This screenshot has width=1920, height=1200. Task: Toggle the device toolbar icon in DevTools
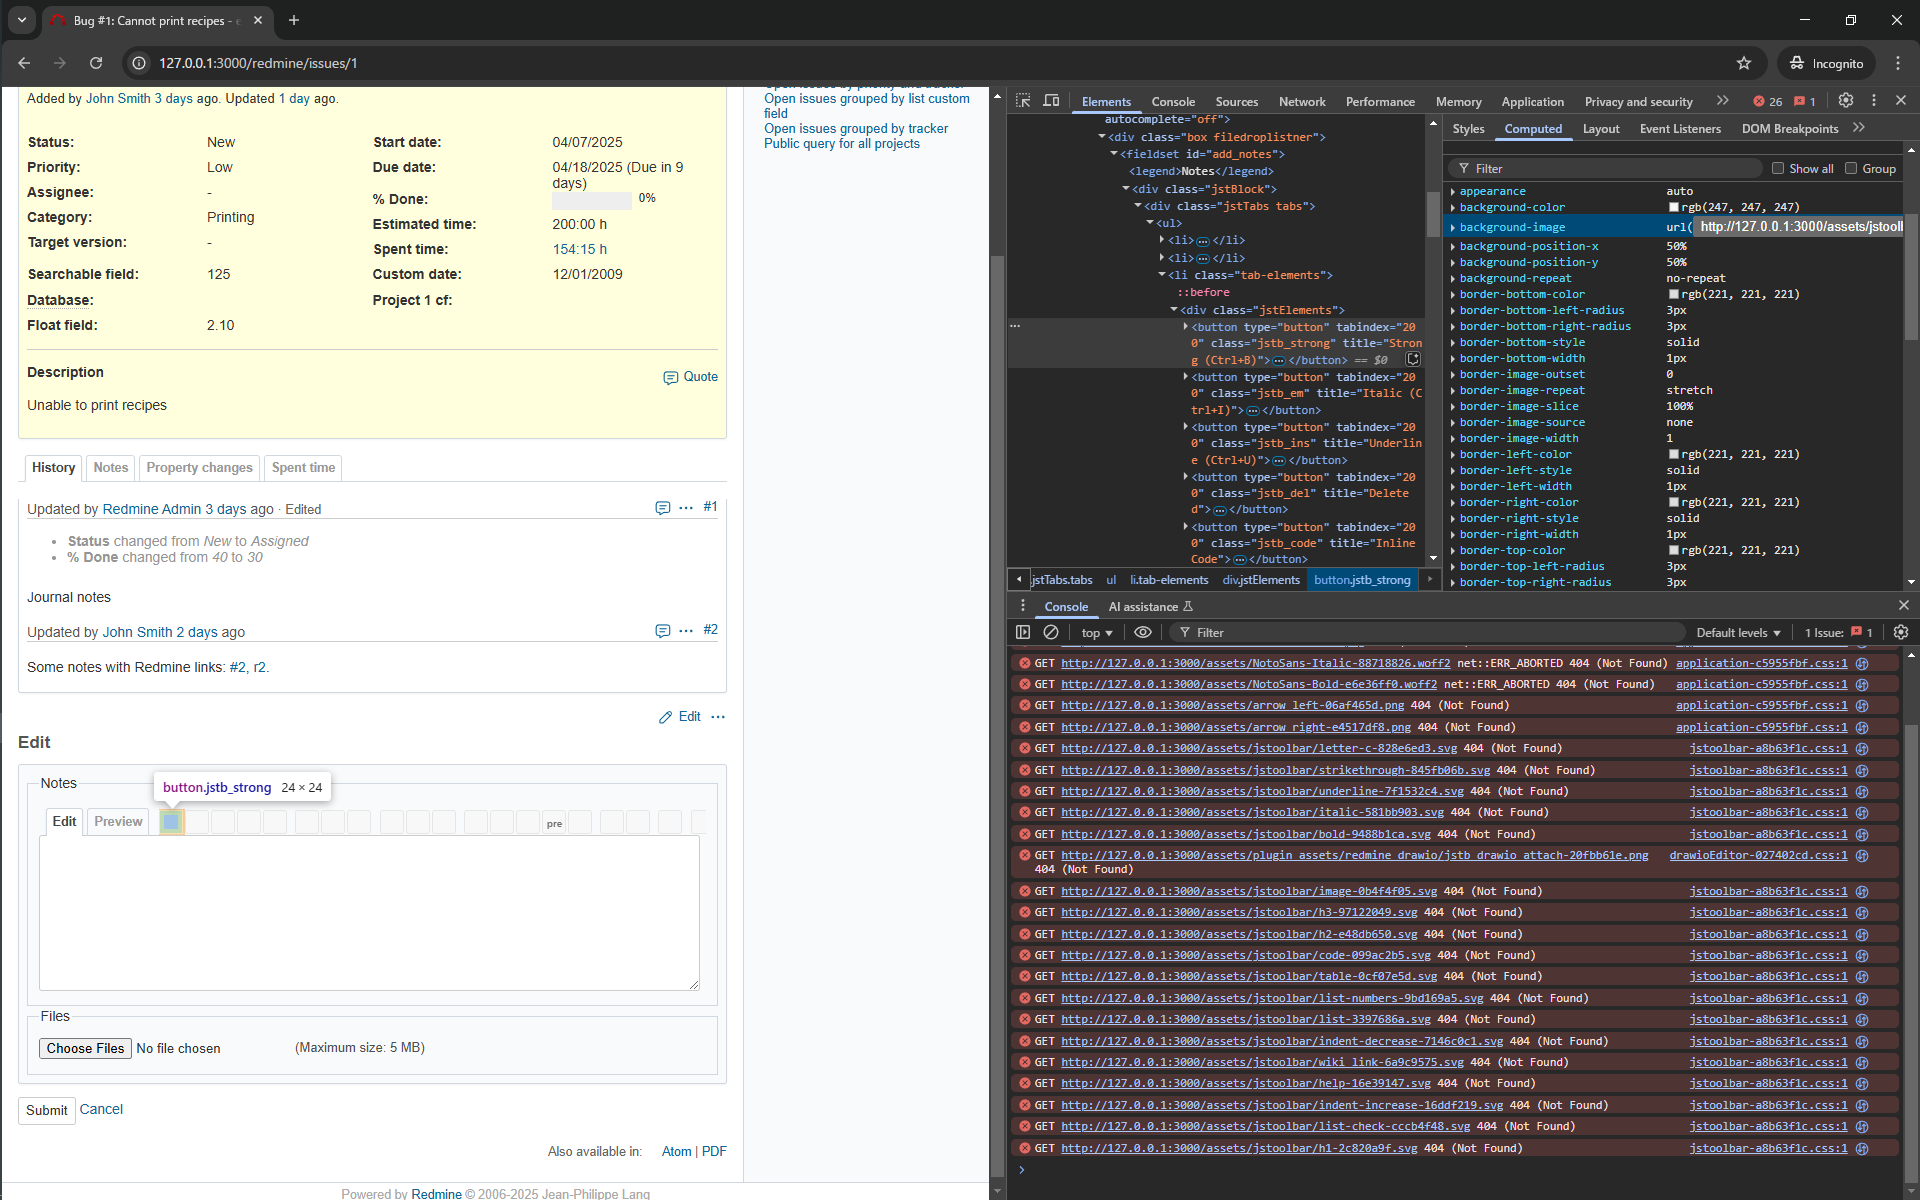click(x=1051, y=101)
